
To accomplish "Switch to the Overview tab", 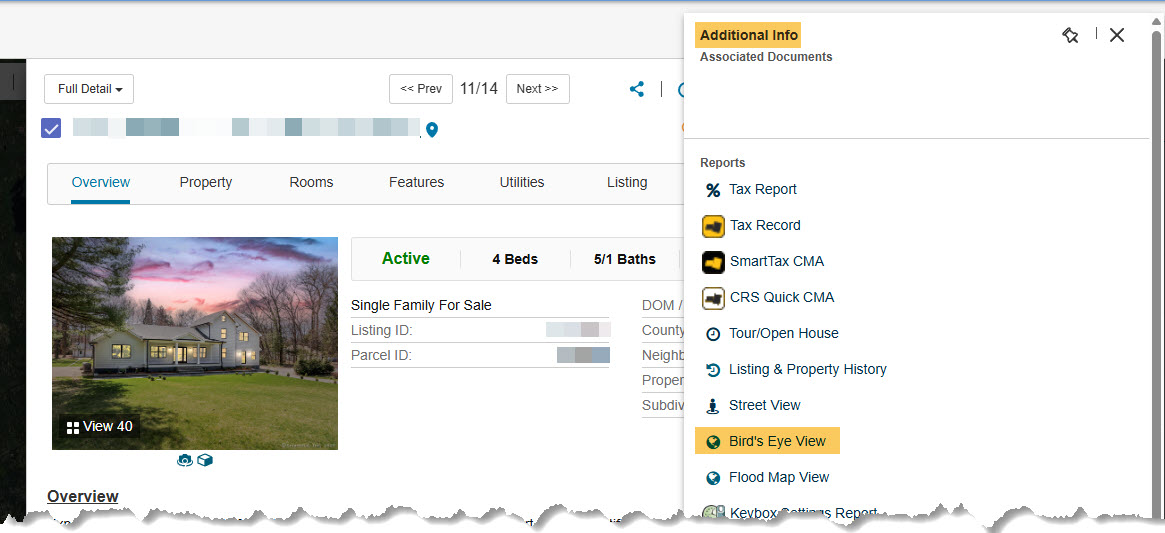I will coord(101,182).
